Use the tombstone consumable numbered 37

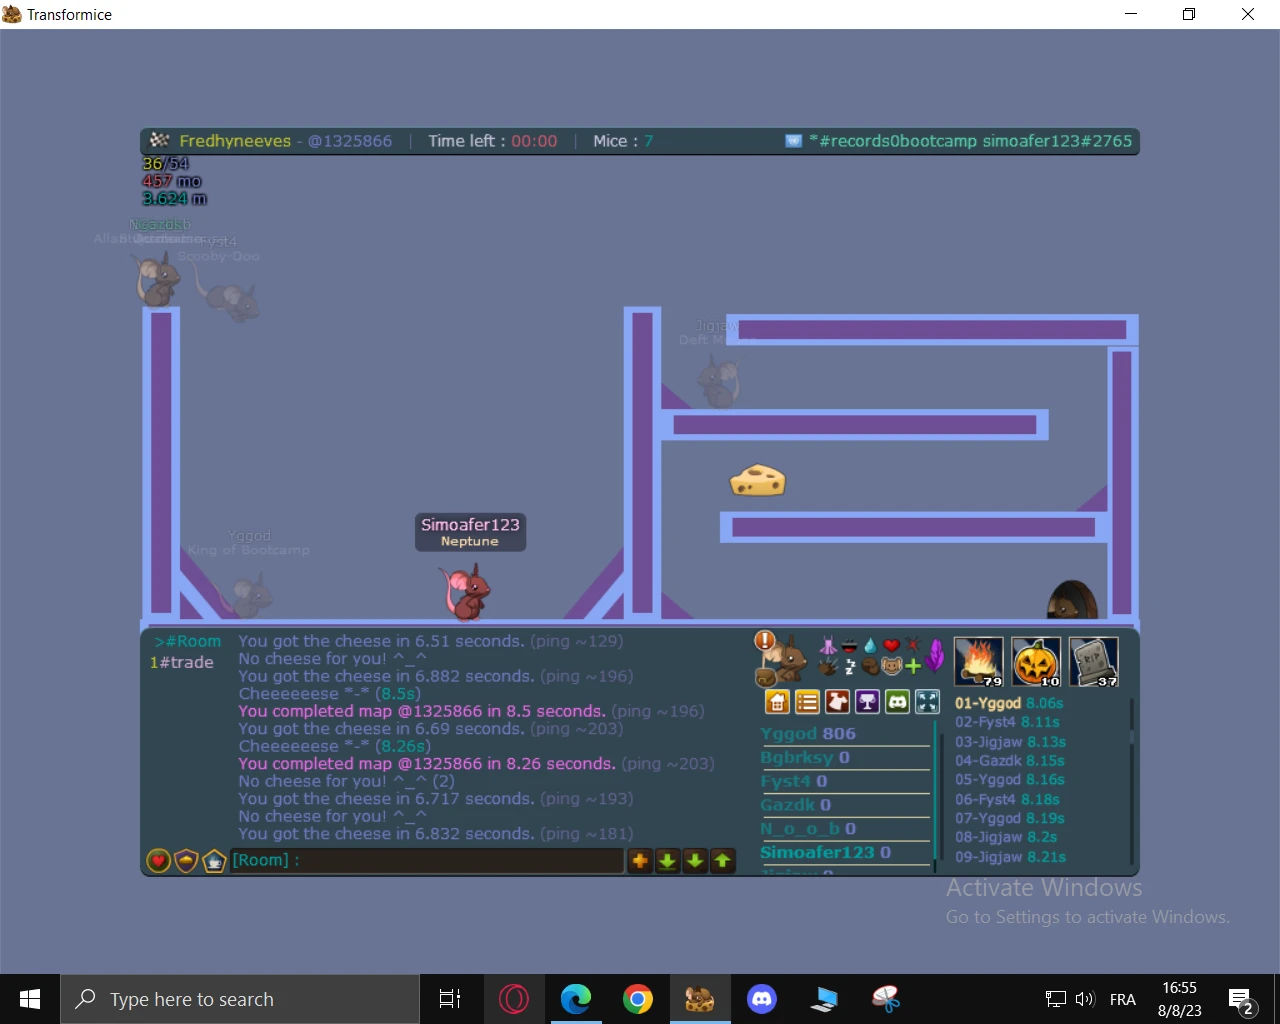pyautogui.click(x=1094, y=662)
